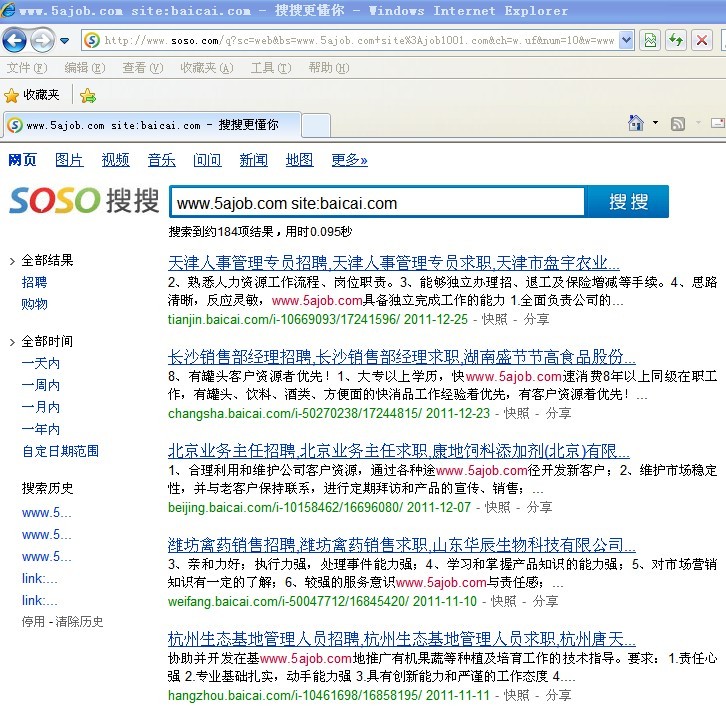Click the 搜搜 search button

pos(627,202)
